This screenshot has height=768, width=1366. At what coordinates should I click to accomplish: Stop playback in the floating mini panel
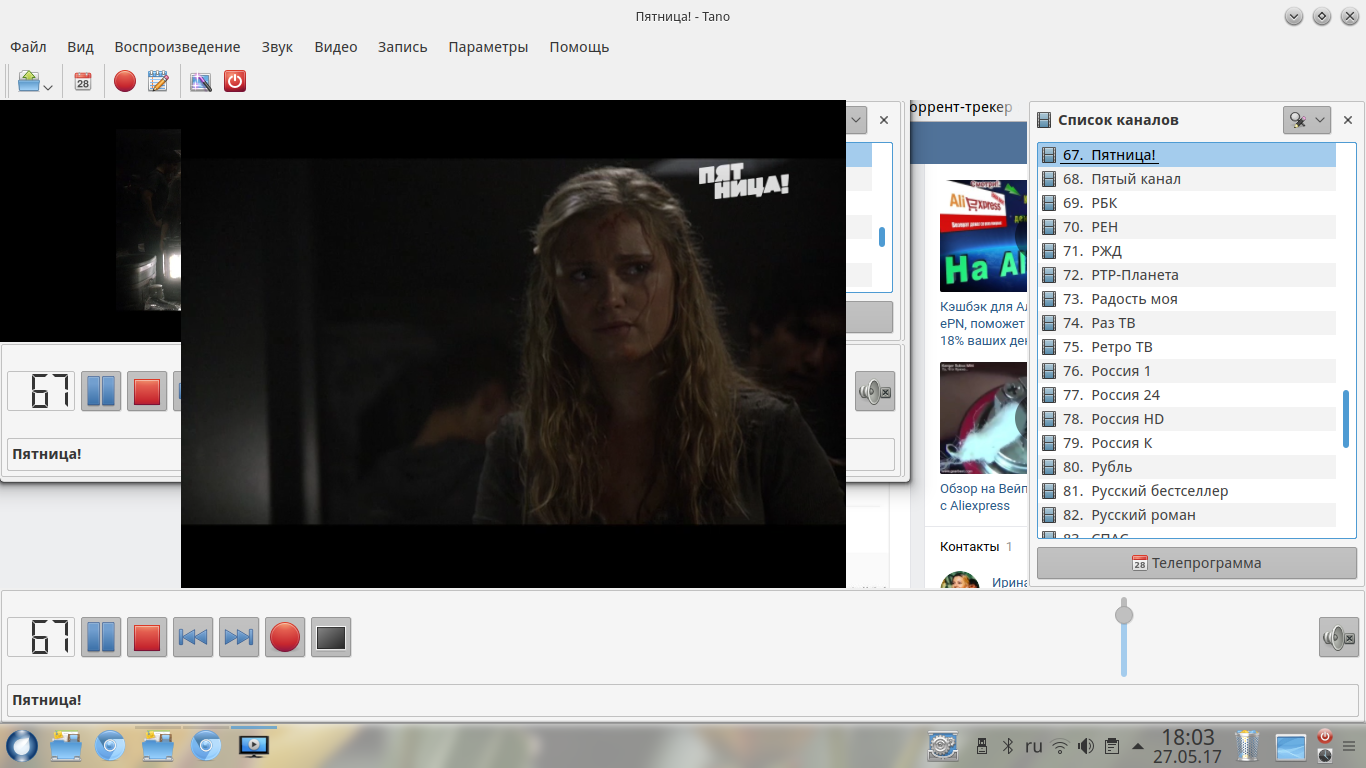(147, 391)
